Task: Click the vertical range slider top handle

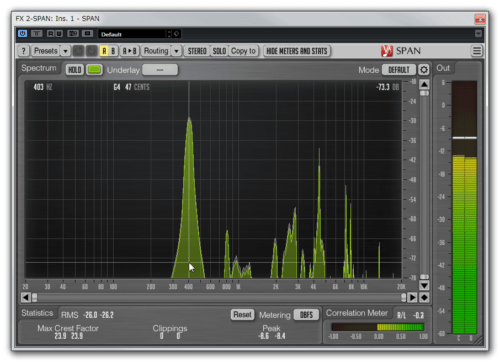Action: pyautogui.click(x=424, y=93)
